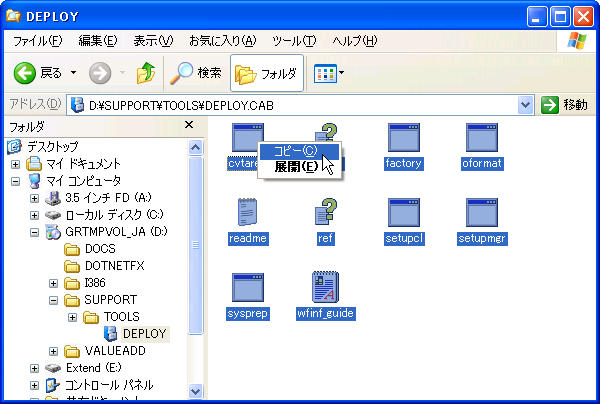
Task: Open the Search magnifier tool
Action: (x=196, y=73)
